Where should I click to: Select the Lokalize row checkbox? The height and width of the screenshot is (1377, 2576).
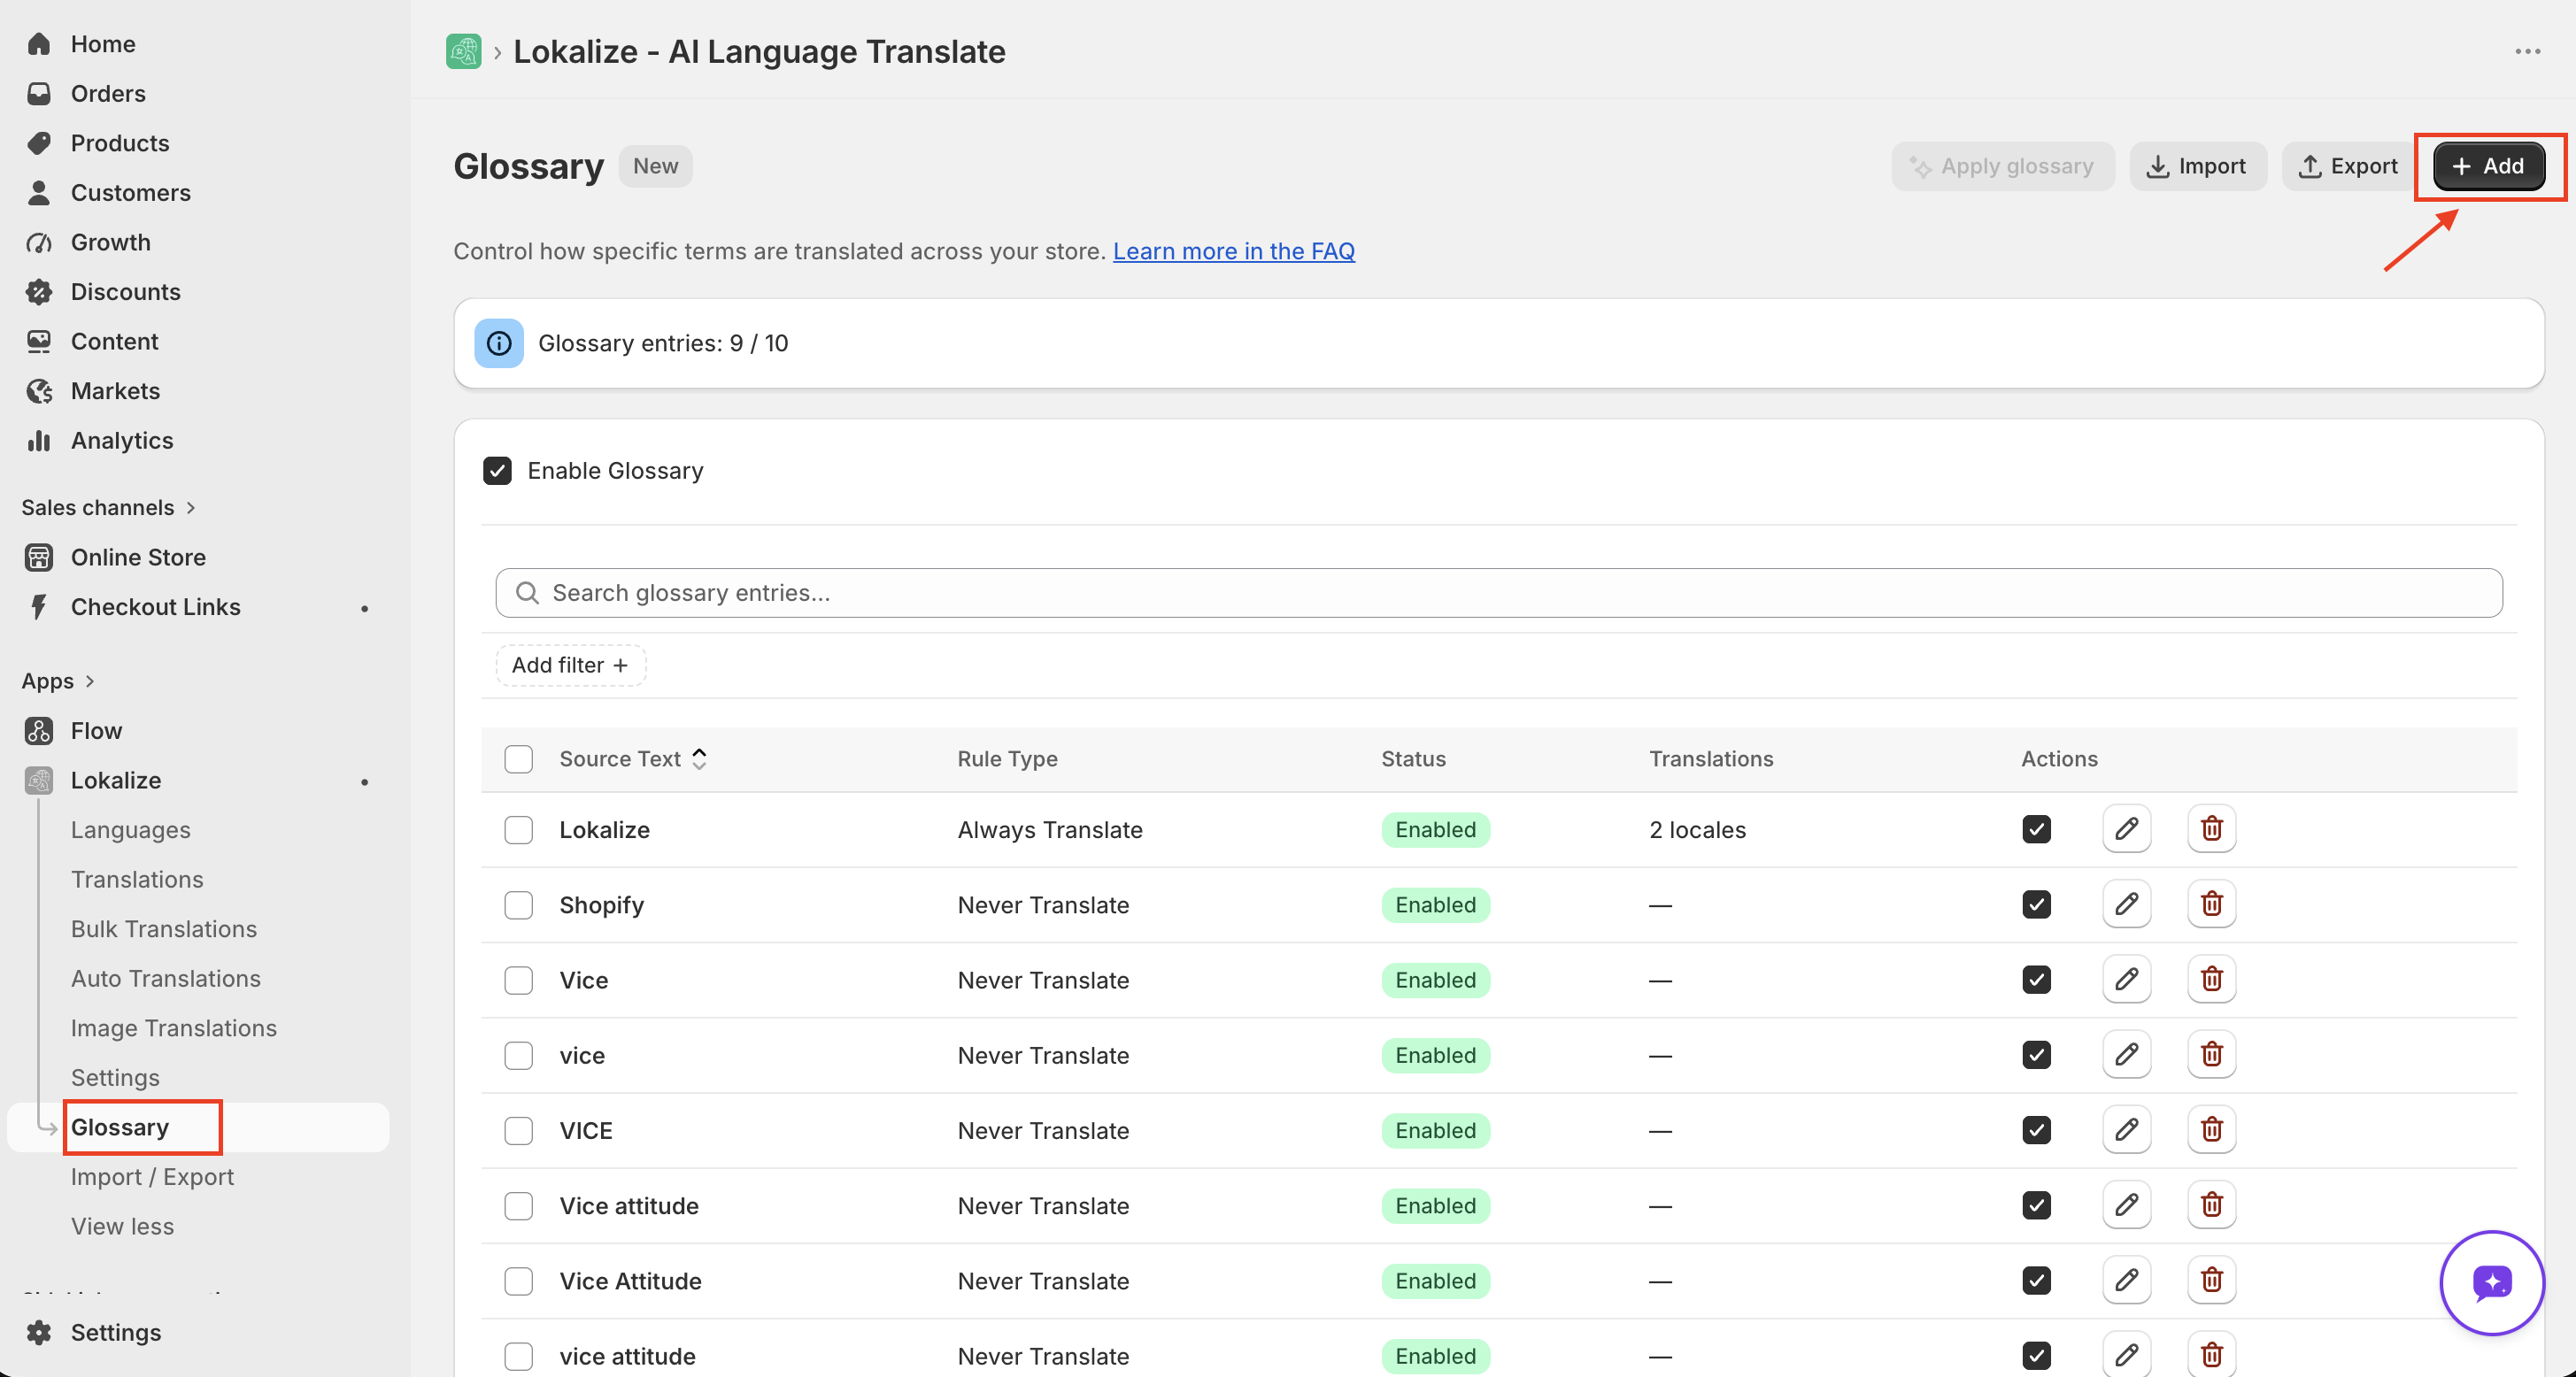518,830
